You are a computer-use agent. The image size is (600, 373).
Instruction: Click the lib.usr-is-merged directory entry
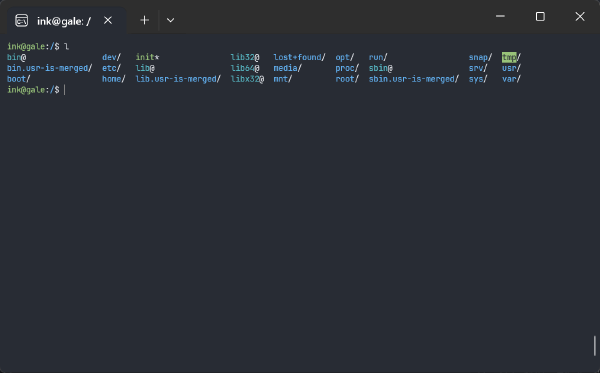178,79
